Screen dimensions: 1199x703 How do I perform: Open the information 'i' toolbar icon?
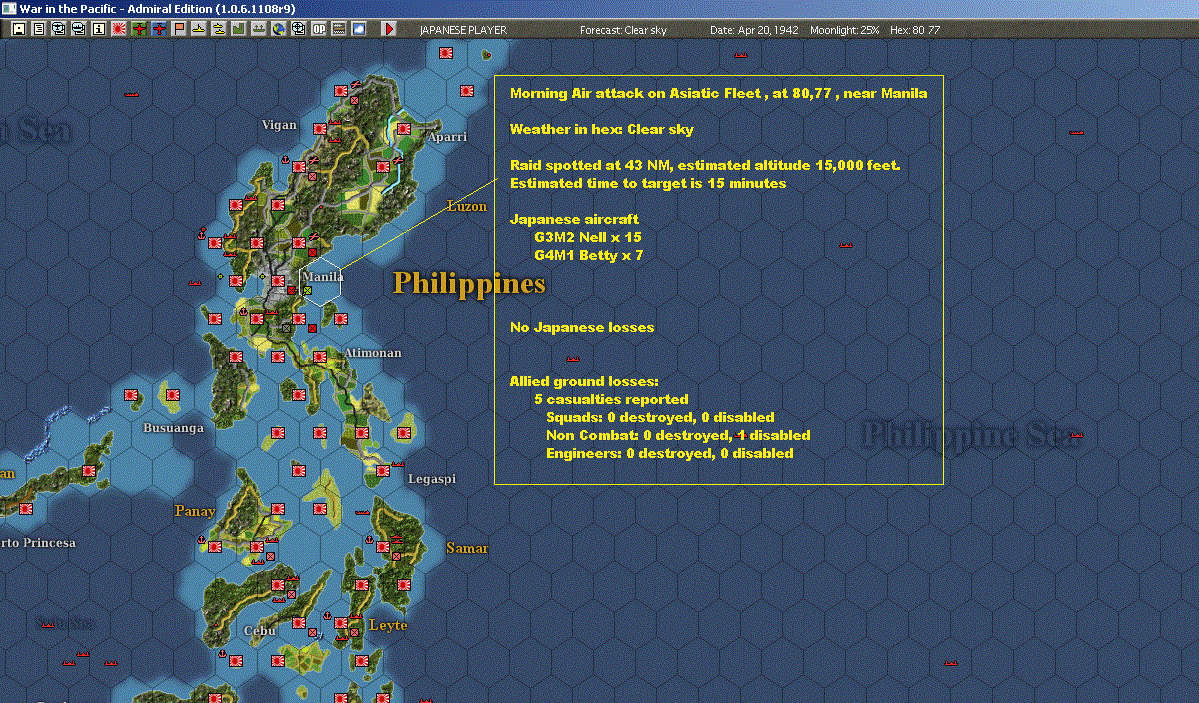coord(99,29)
